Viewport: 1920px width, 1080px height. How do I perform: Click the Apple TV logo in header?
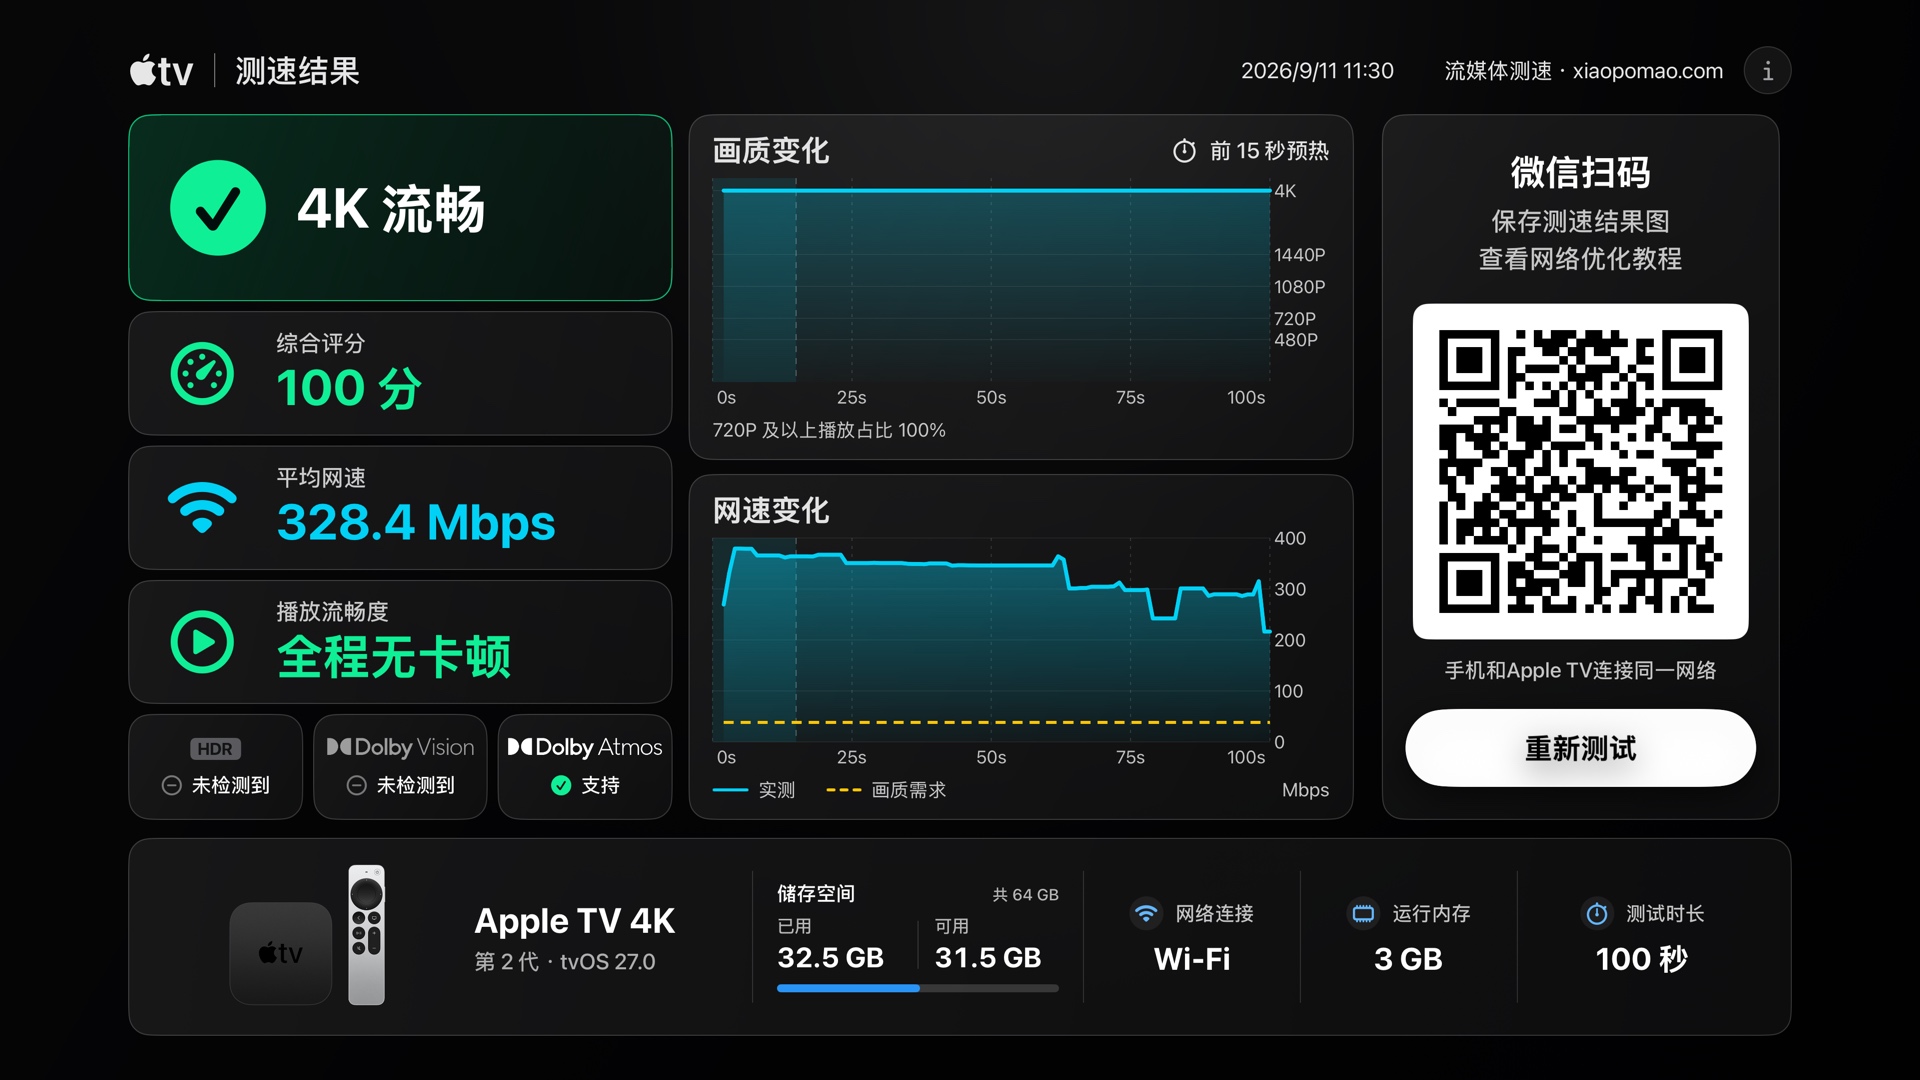(x=161, y=71)
